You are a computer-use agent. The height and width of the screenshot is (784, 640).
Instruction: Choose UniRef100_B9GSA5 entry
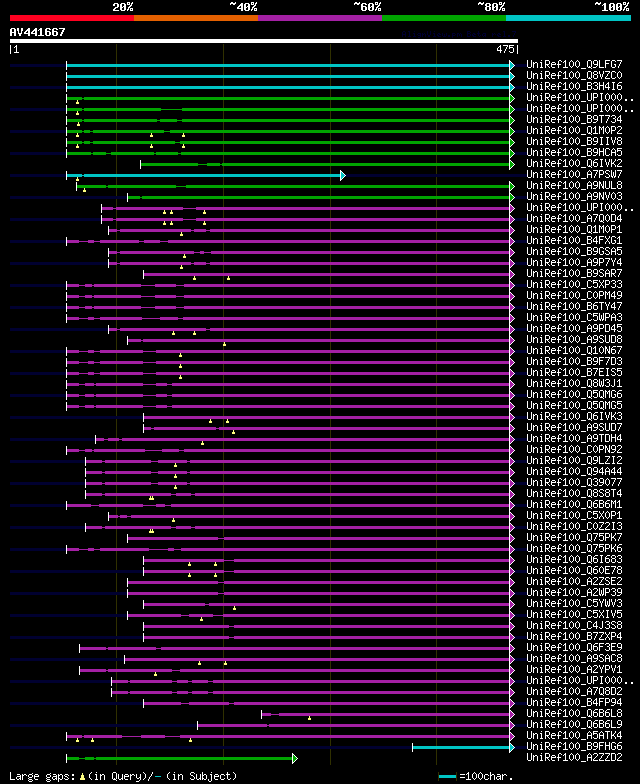(574, 252)
